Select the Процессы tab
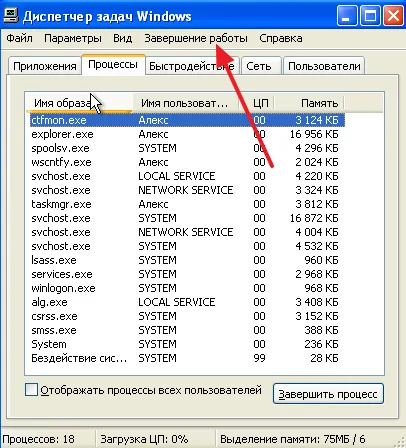 point(113,64)
